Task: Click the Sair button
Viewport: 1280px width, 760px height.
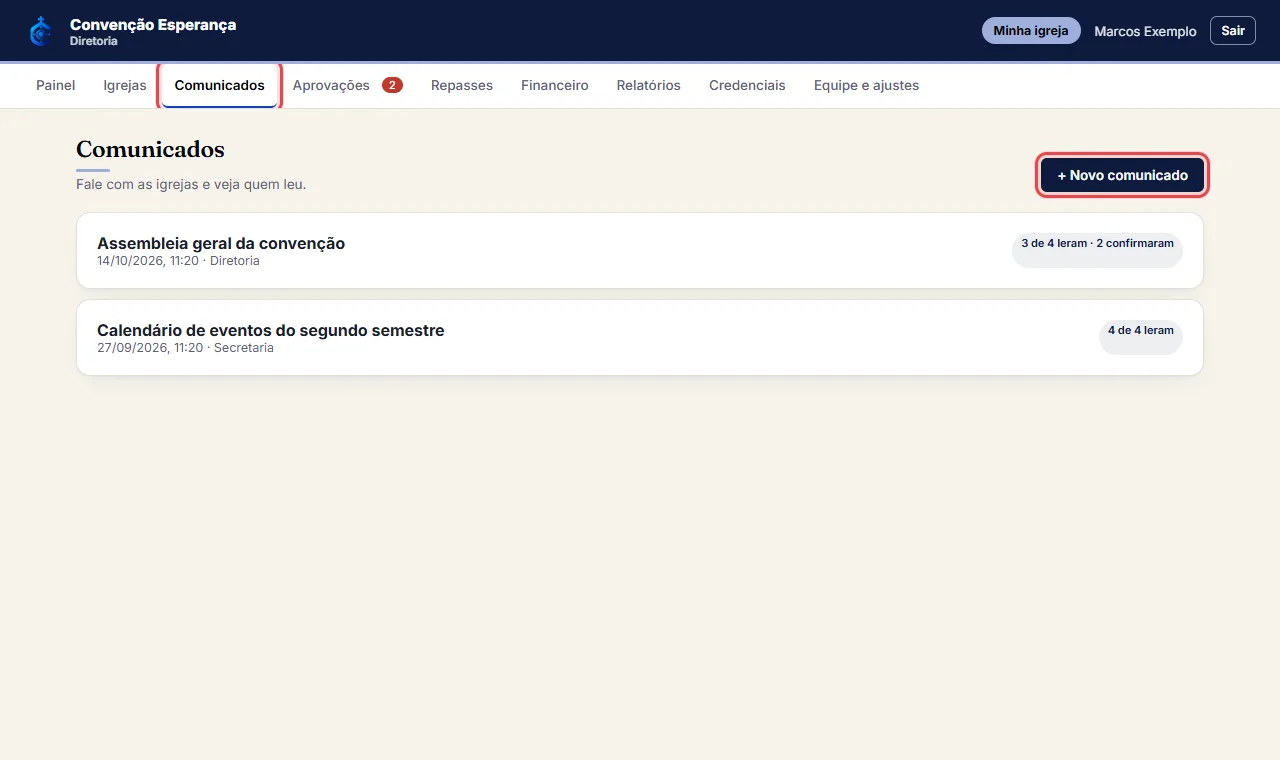Action: click(1233, 31)
